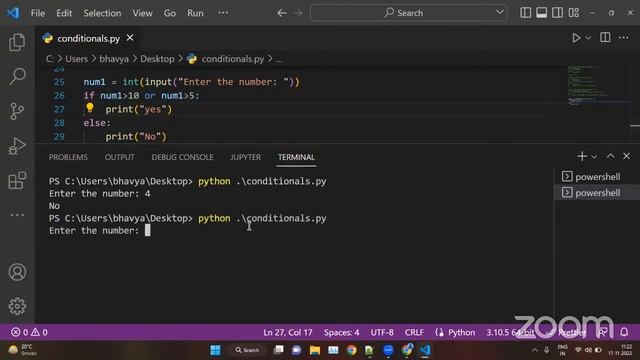Open the Extensions view
The height and width of the screenshot is (360, 640).
[17, 180]
